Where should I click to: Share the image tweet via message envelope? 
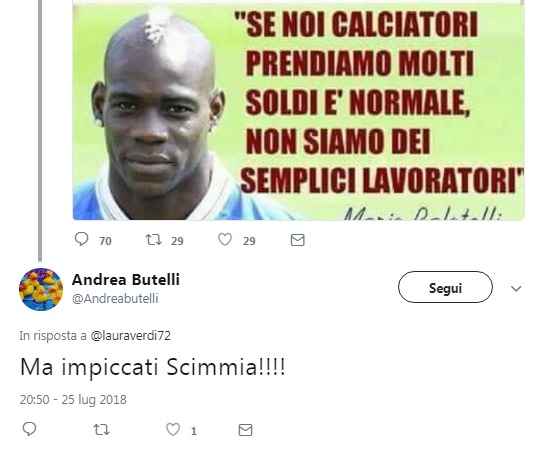click(x=297, y=240)
